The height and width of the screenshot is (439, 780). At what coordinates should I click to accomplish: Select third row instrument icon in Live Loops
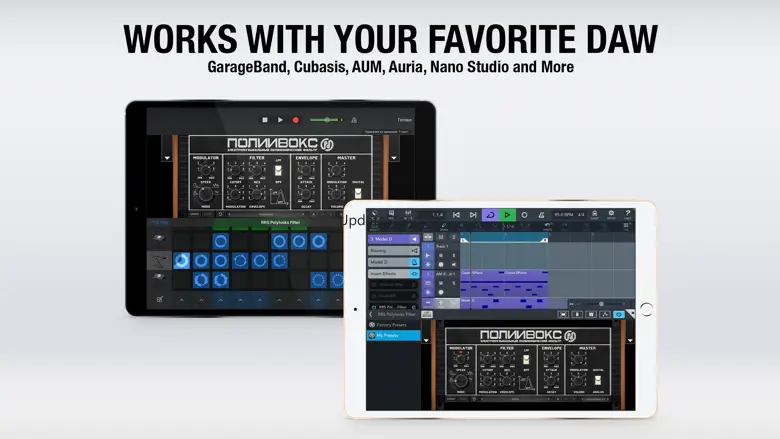159,277
